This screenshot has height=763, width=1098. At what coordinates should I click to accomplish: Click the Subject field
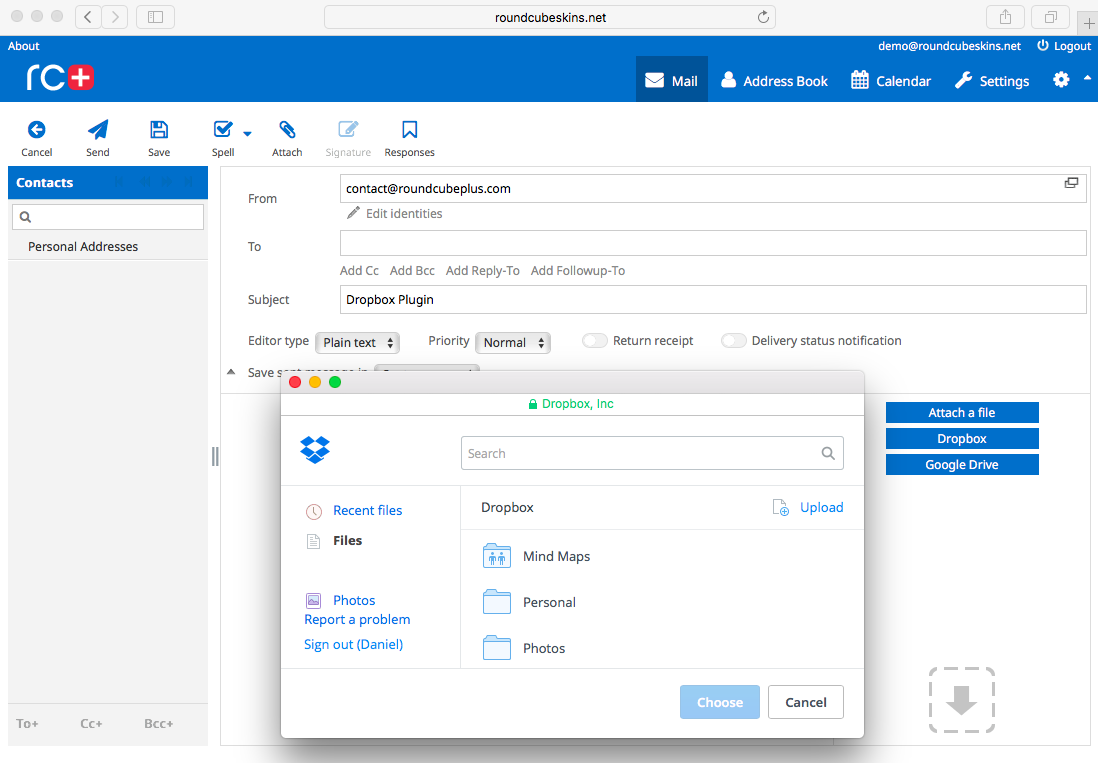[x=713, y=300]
